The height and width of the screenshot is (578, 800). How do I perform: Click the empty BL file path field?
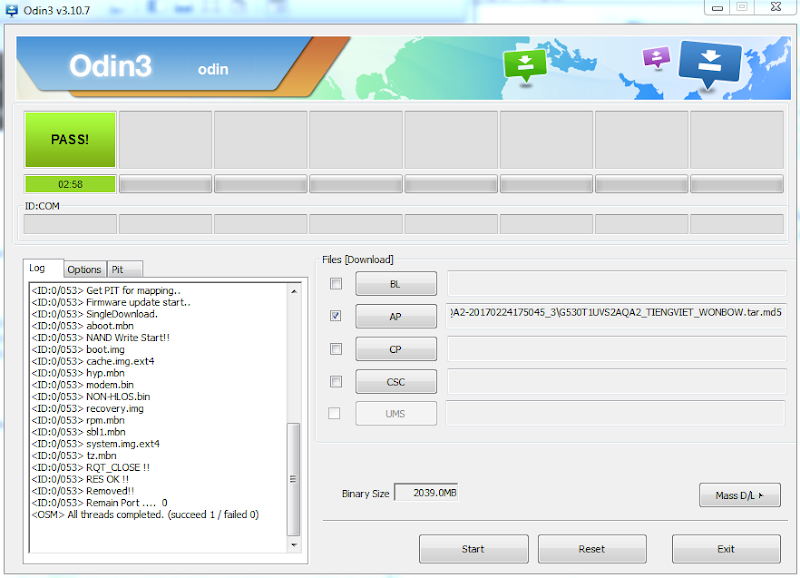[x=616, y=284]
